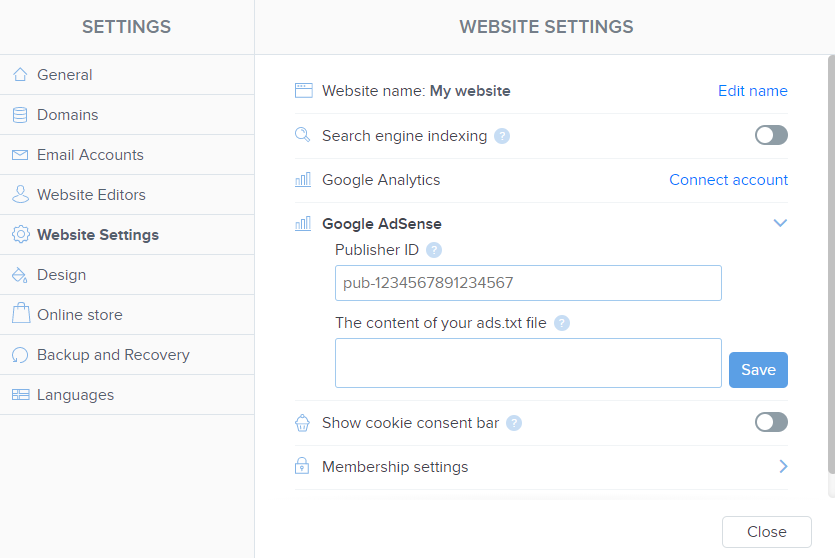Click the Membership settings padlock icon
835x558 pixels.
(x=302, y=466)
